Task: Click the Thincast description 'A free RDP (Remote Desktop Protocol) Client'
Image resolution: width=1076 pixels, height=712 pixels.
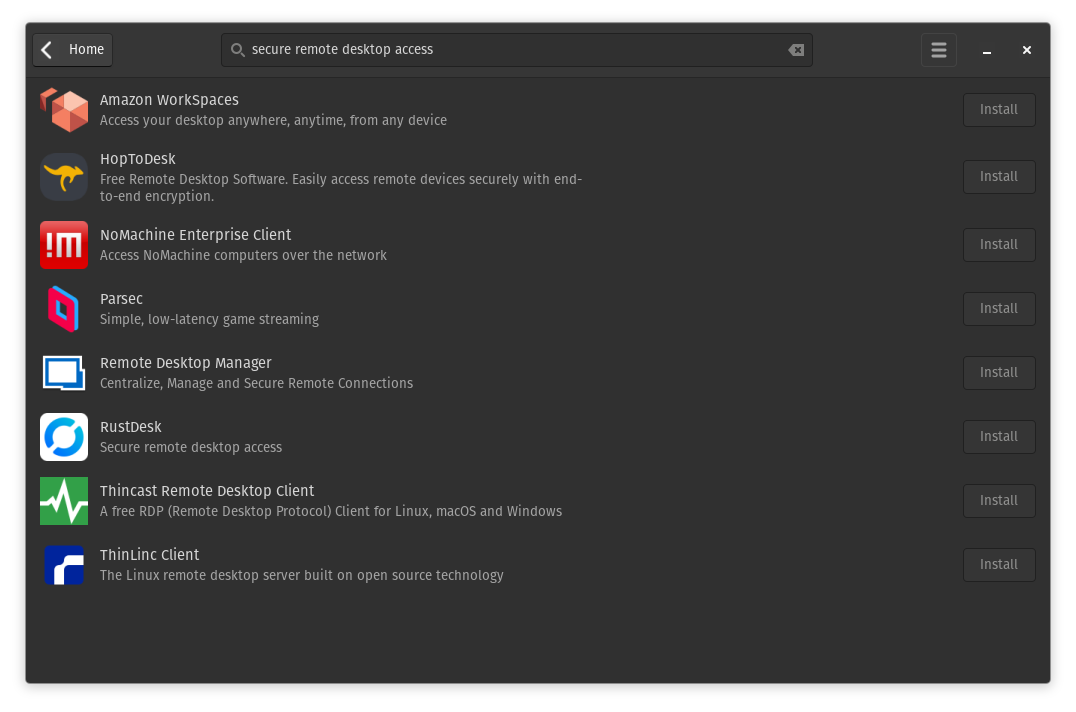Action: point(234,512)
